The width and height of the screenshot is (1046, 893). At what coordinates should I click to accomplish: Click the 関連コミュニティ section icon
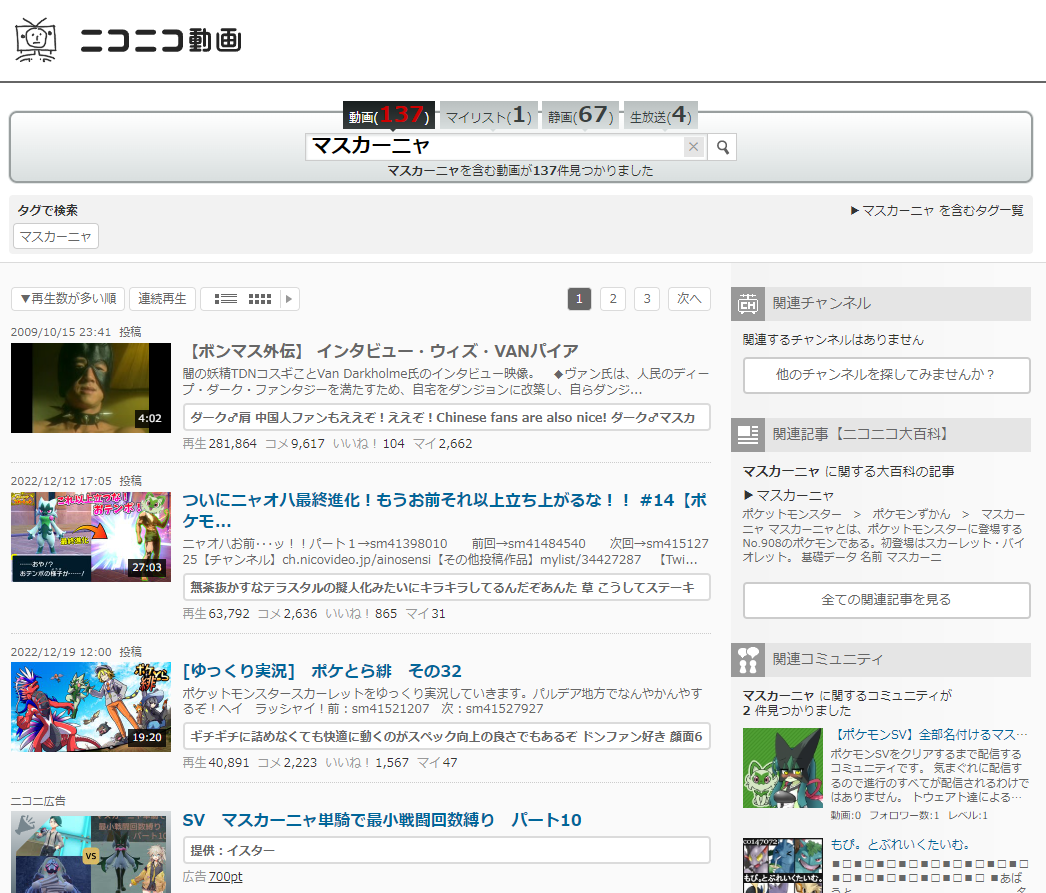point(748,660)
